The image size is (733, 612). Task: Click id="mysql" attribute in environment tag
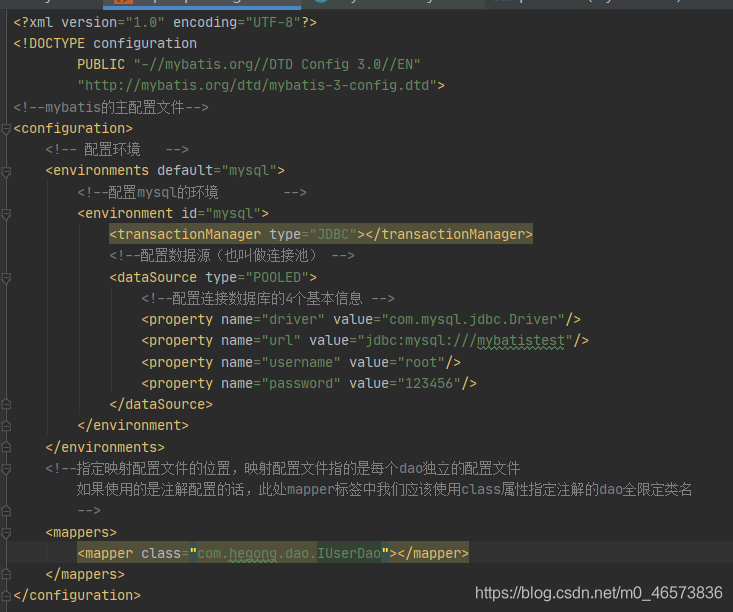click(221, 214)
